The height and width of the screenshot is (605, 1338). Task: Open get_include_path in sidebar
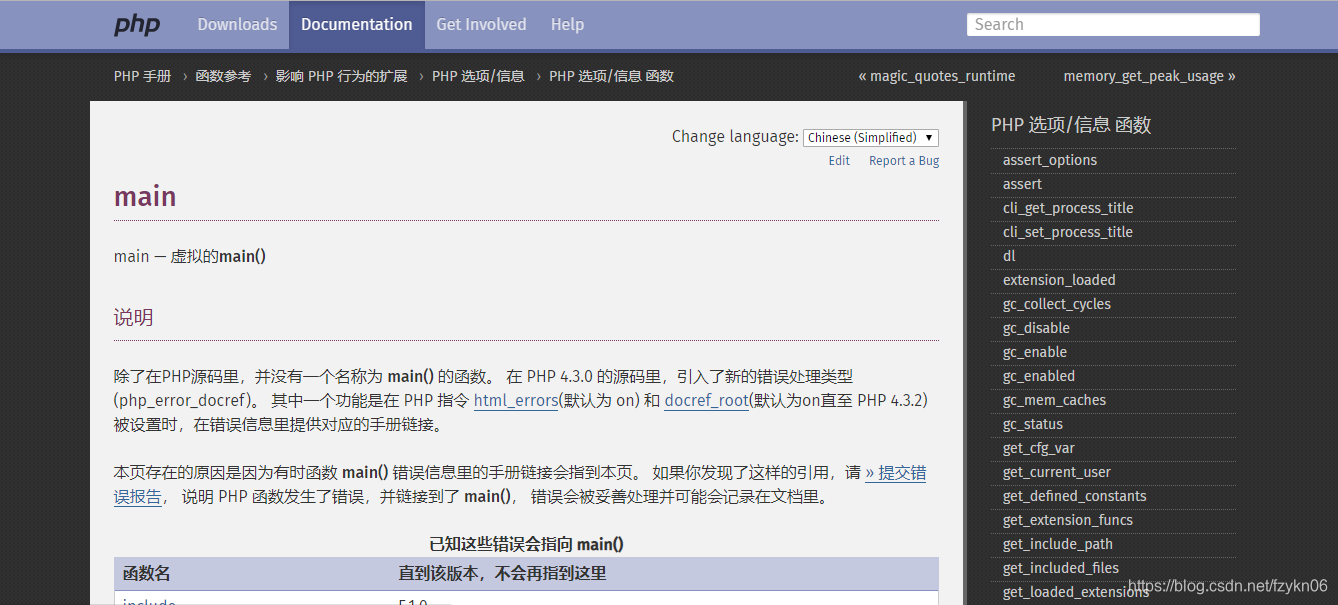tap(1058, 544)
